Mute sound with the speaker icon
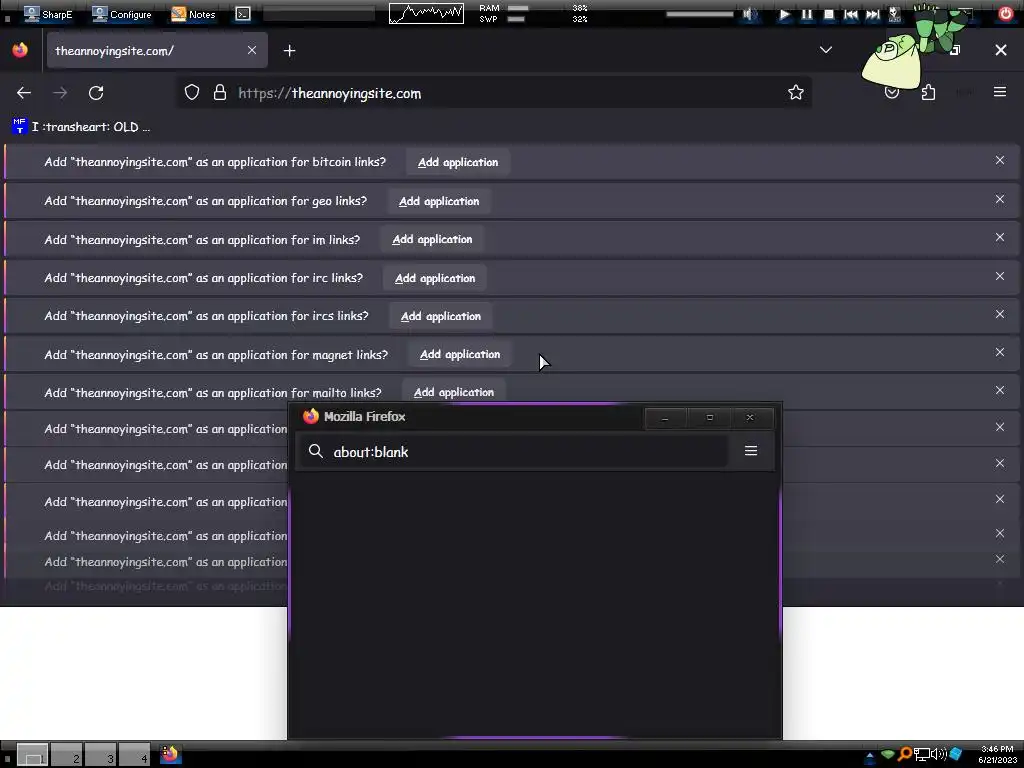1024x768 pixels. click(x=750, y=14)
